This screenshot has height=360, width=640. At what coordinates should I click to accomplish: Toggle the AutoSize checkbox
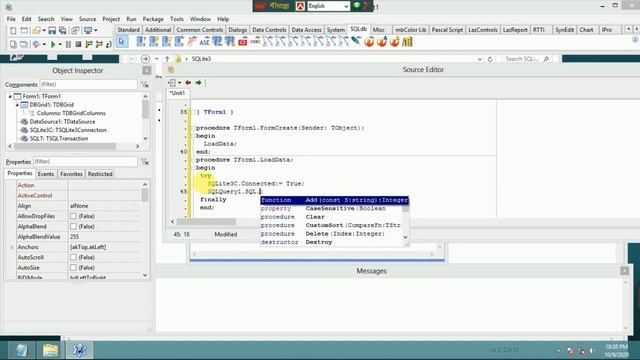[x=73, y=268]
